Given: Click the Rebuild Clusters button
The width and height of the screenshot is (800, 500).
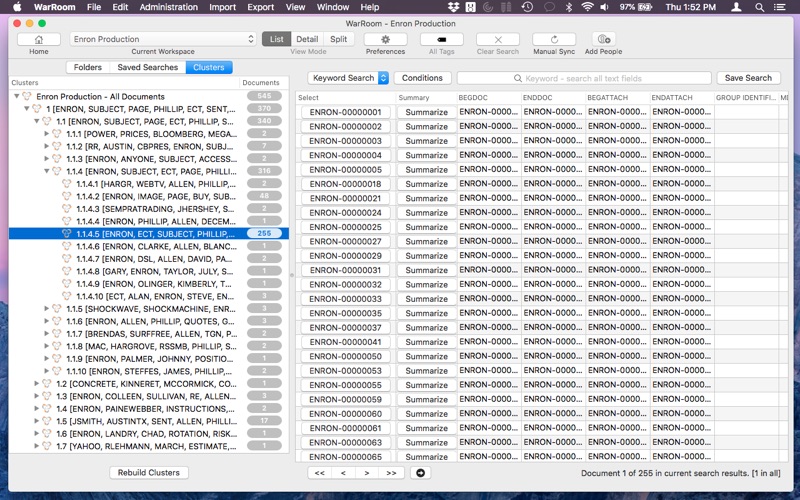Looking at the screenshot, I should 148,473.
